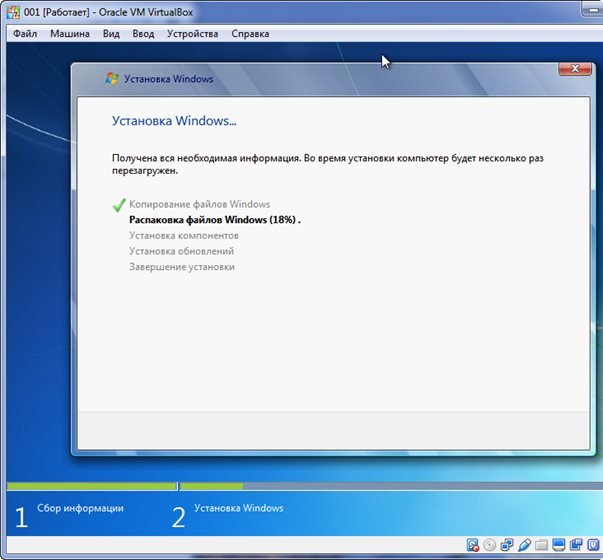Click the hard disk activity status icon
603x560 pixels.
(473, 545)
